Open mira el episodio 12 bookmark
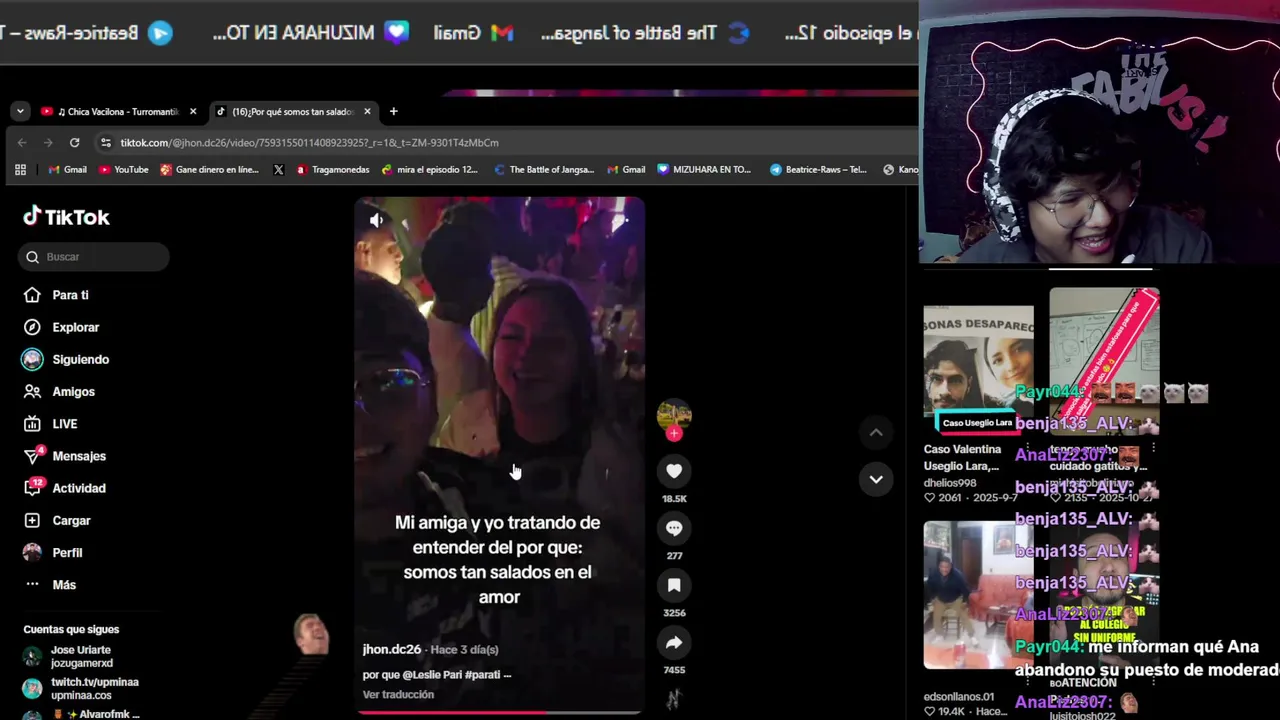This screenshot has width=1280, height=720. [430, 170]
